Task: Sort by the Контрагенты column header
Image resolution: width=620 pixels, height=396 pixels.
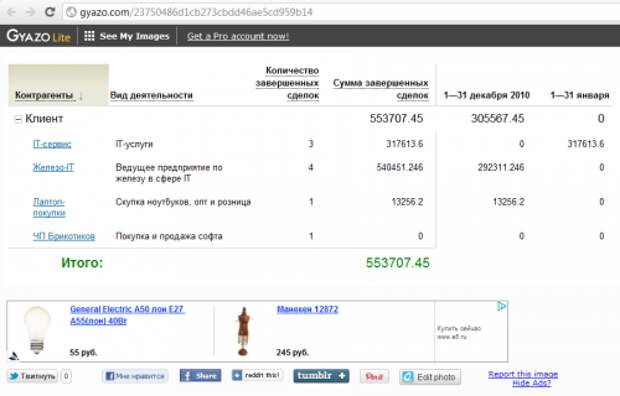Action: [x=44, y=95]
